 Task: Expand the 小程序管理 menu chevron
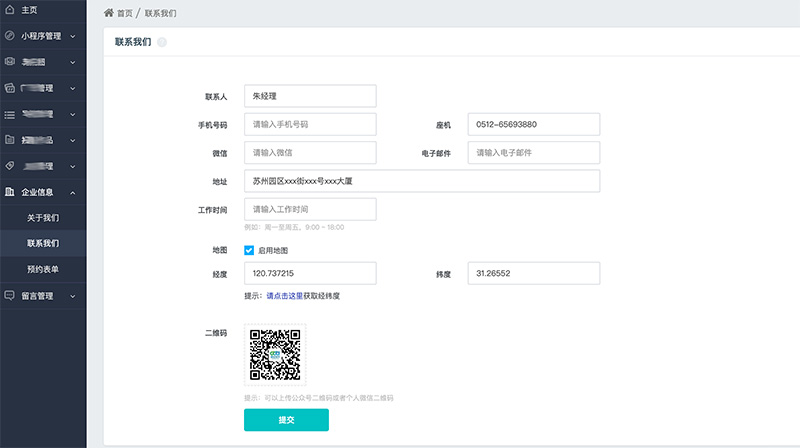click(73, 36)
